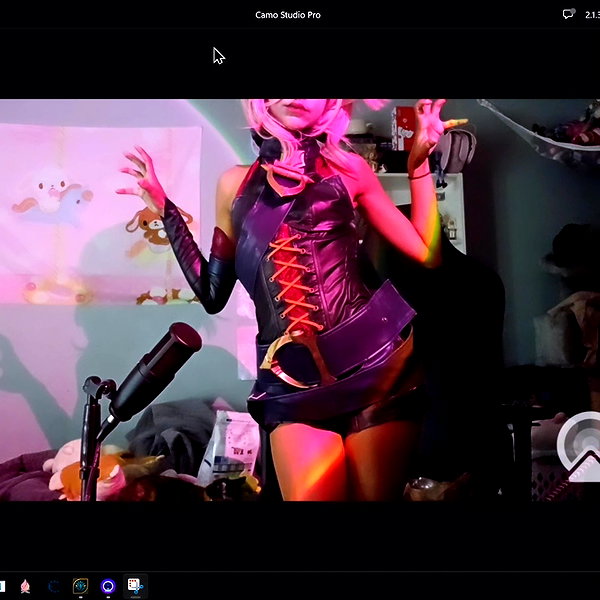Click the version number text starting 2.1

point(592,15)
